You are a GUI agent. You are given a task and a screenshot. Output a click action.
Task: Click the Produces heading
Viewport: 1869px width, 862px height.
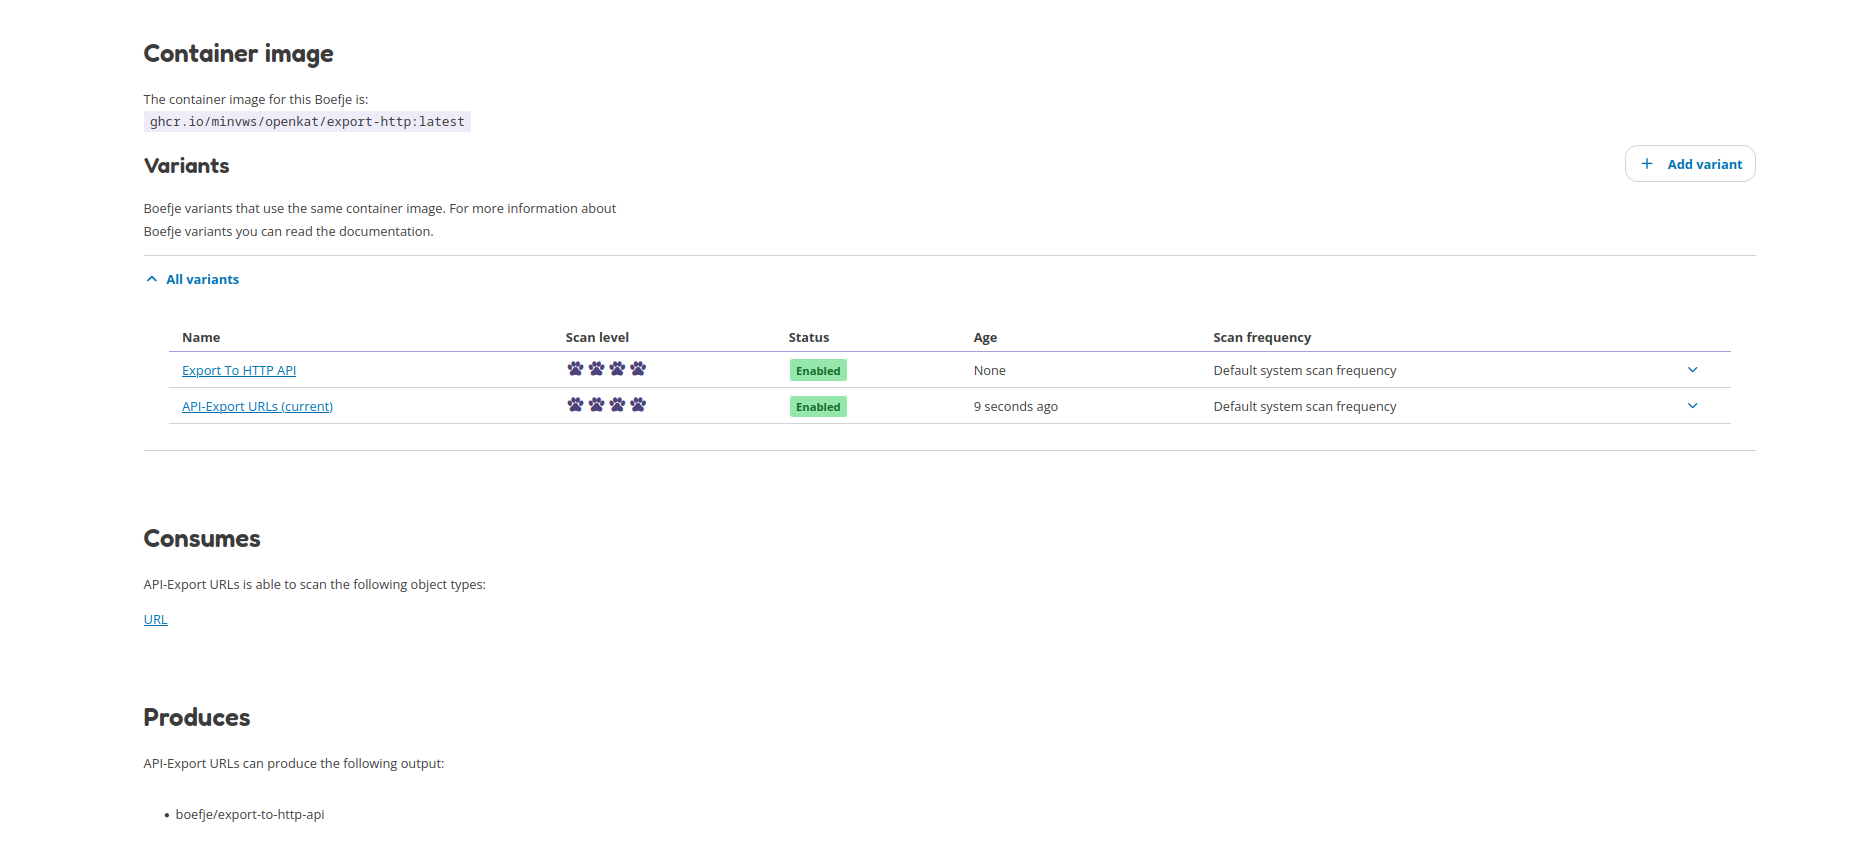tap(197, 718)
